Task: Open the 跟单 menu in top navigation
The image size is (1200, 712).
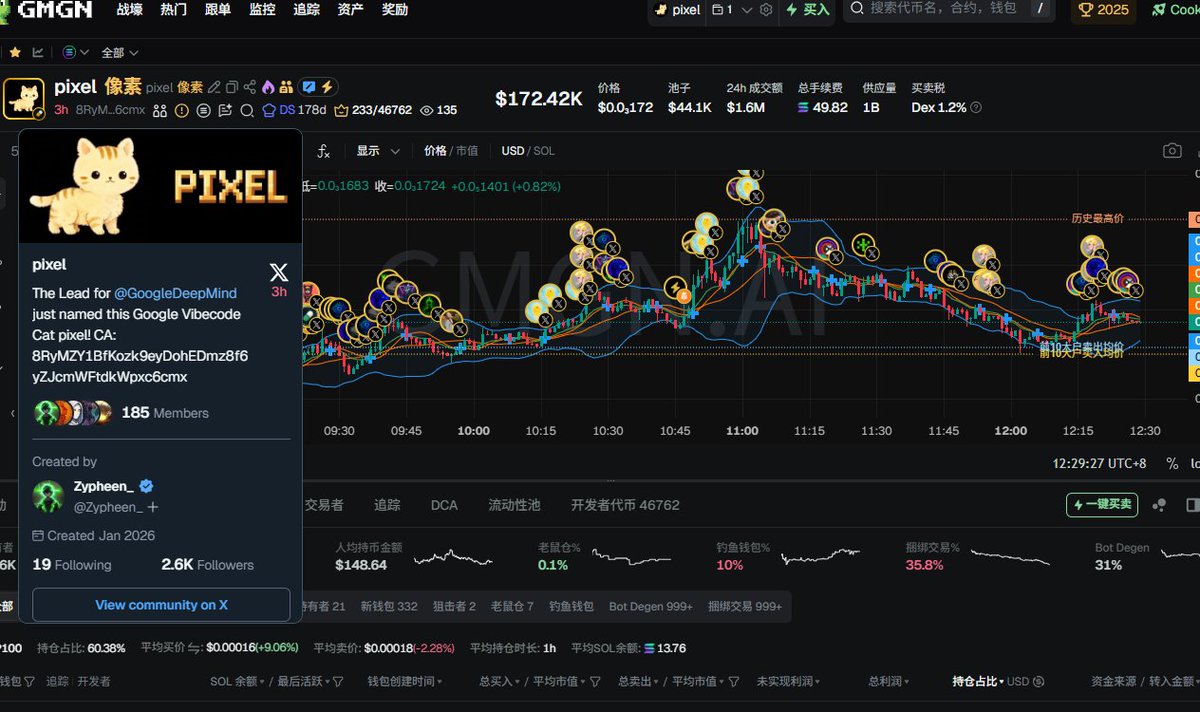Action: 217,10
